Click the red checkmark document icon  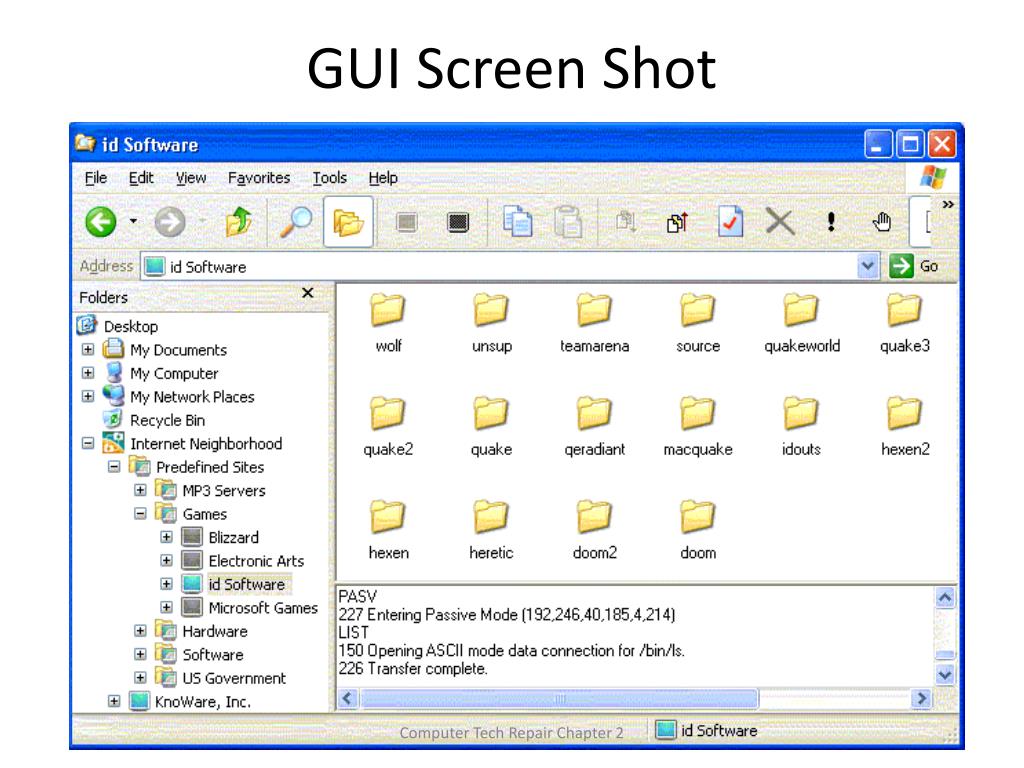[729, 222]
